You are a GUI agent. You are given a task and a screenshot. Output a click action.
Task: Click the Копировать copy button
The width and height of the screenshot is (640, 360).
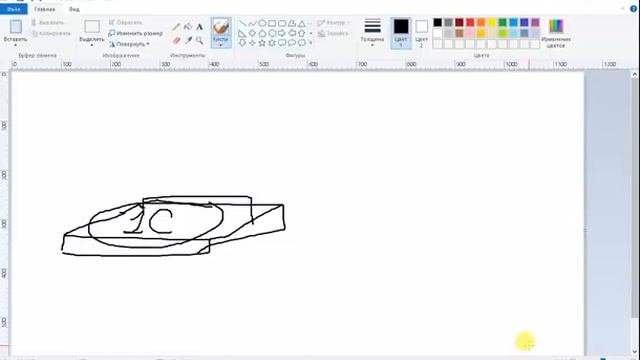pyautogui.click(x=51, y=33)
